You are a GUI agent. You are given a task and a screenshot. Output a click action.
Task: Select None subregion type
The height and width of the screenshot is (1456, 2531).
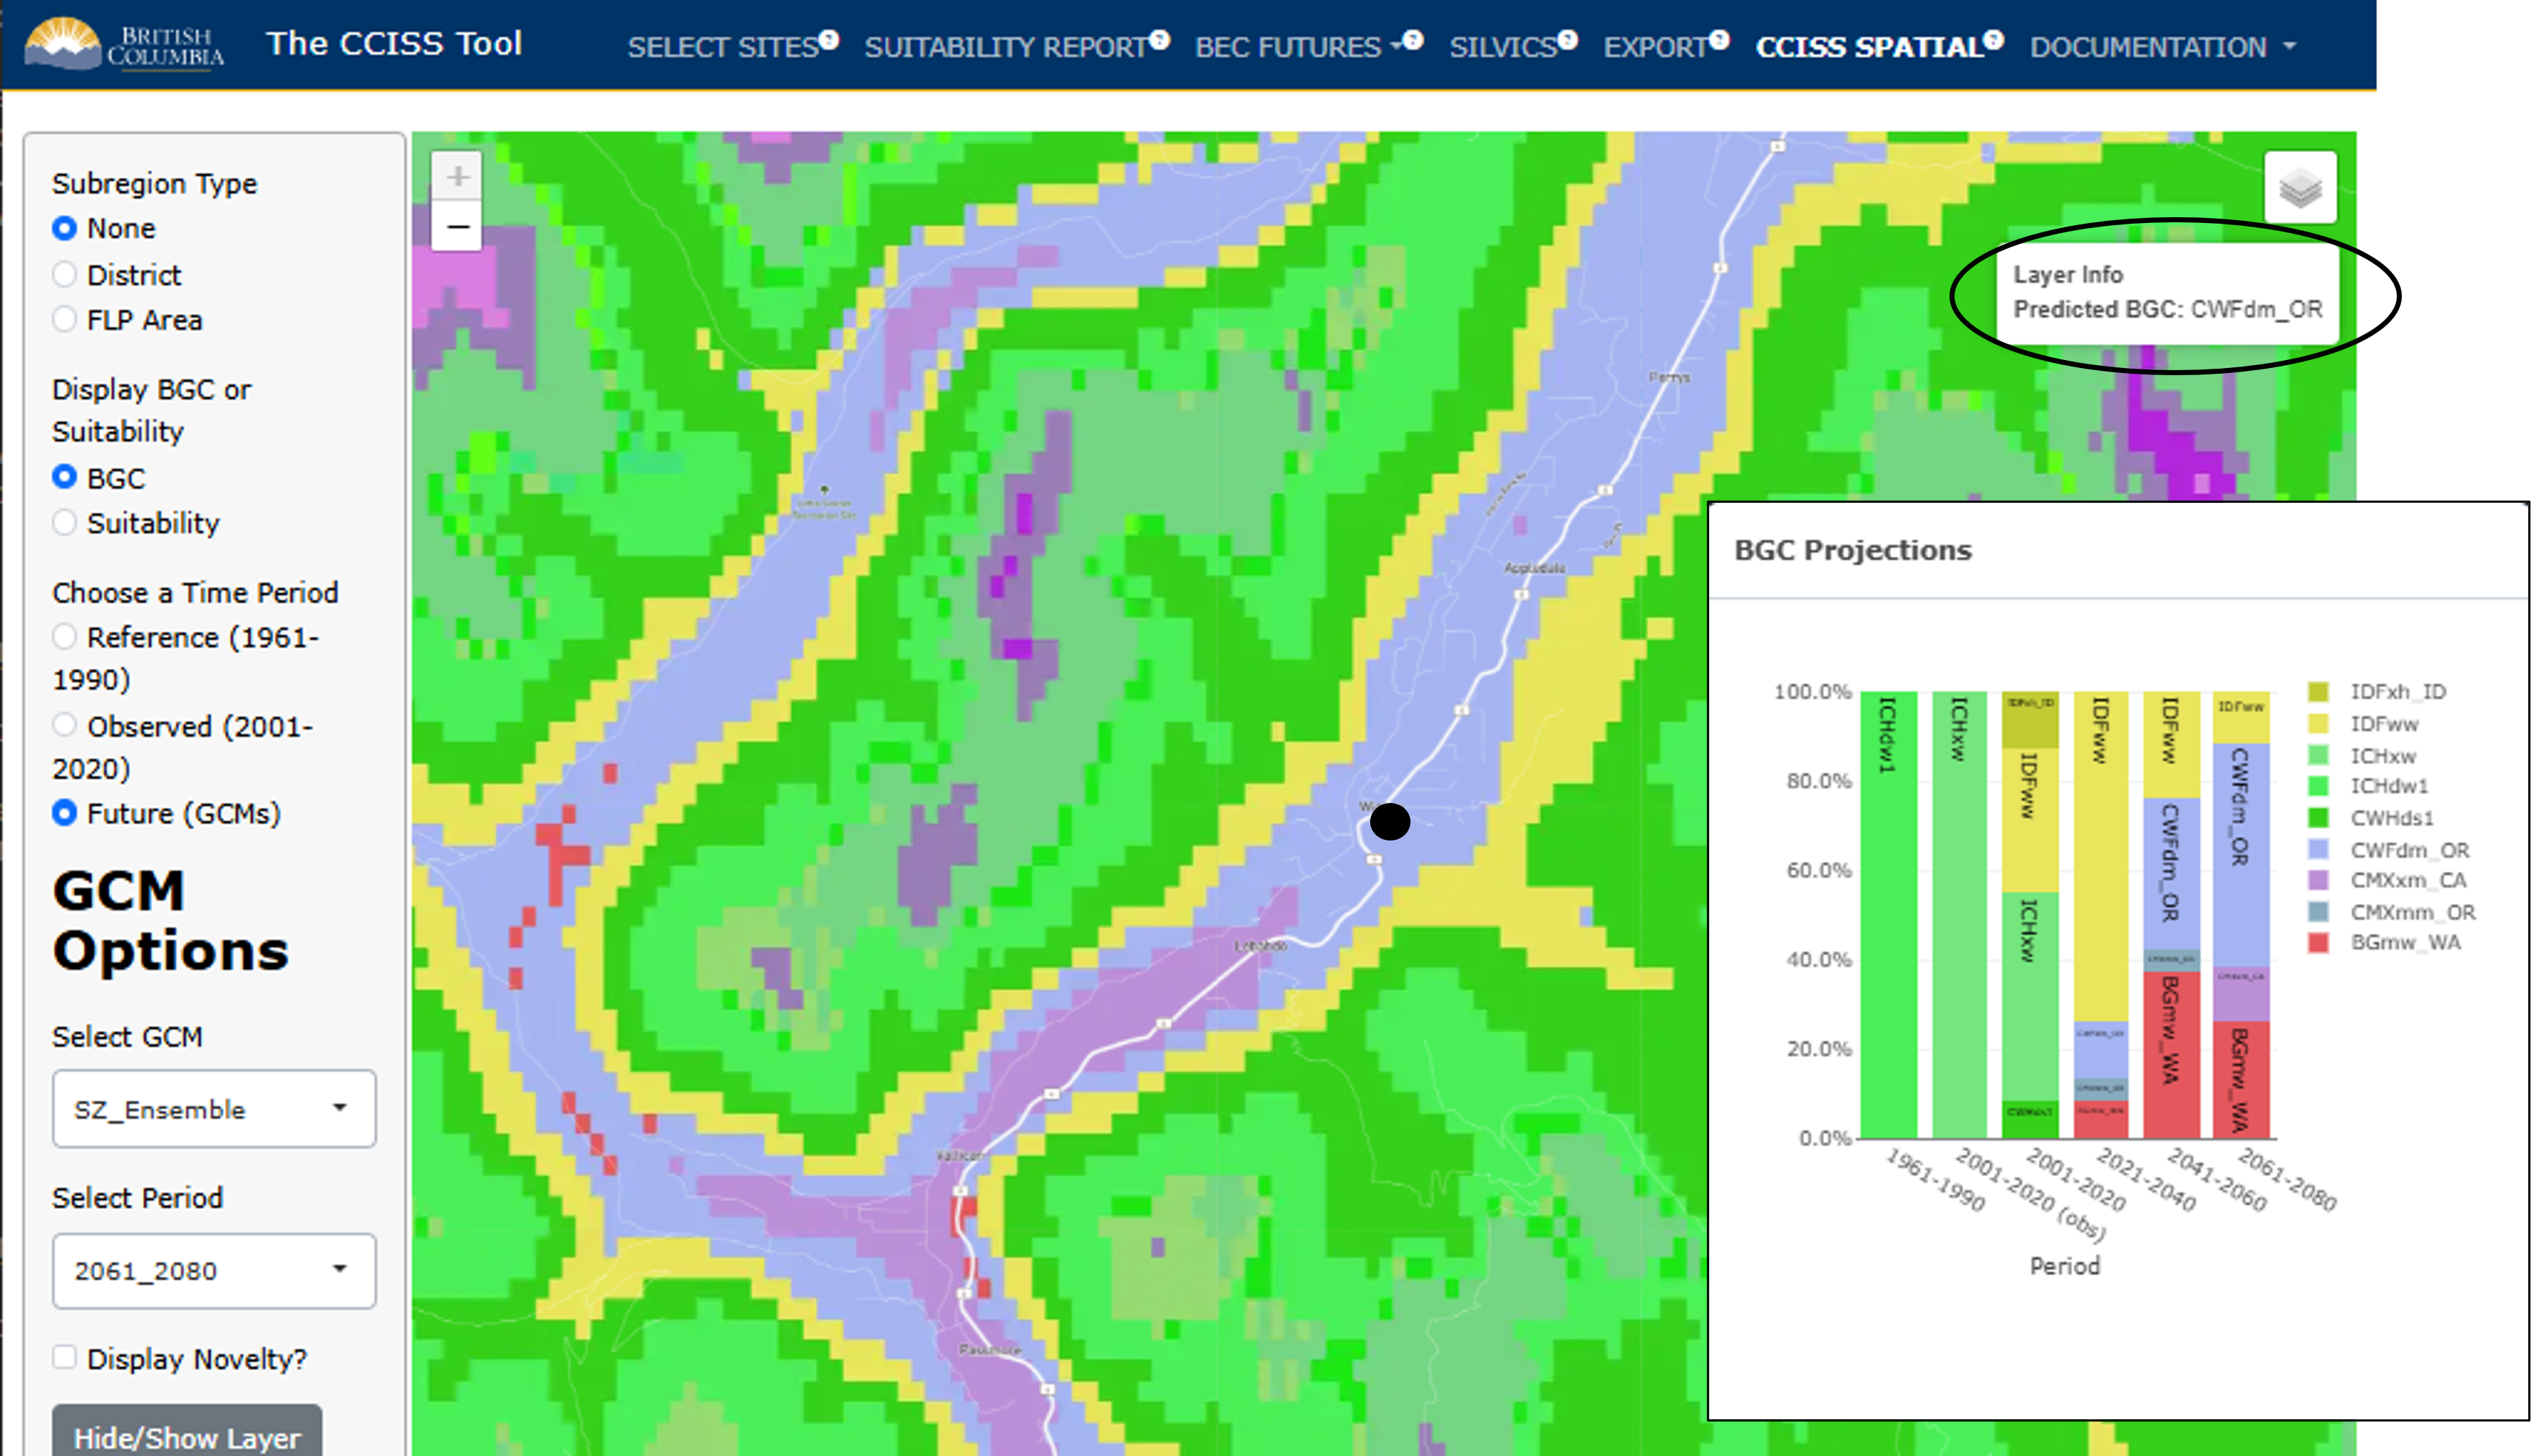pyautogui.click(x=64, y=228)
